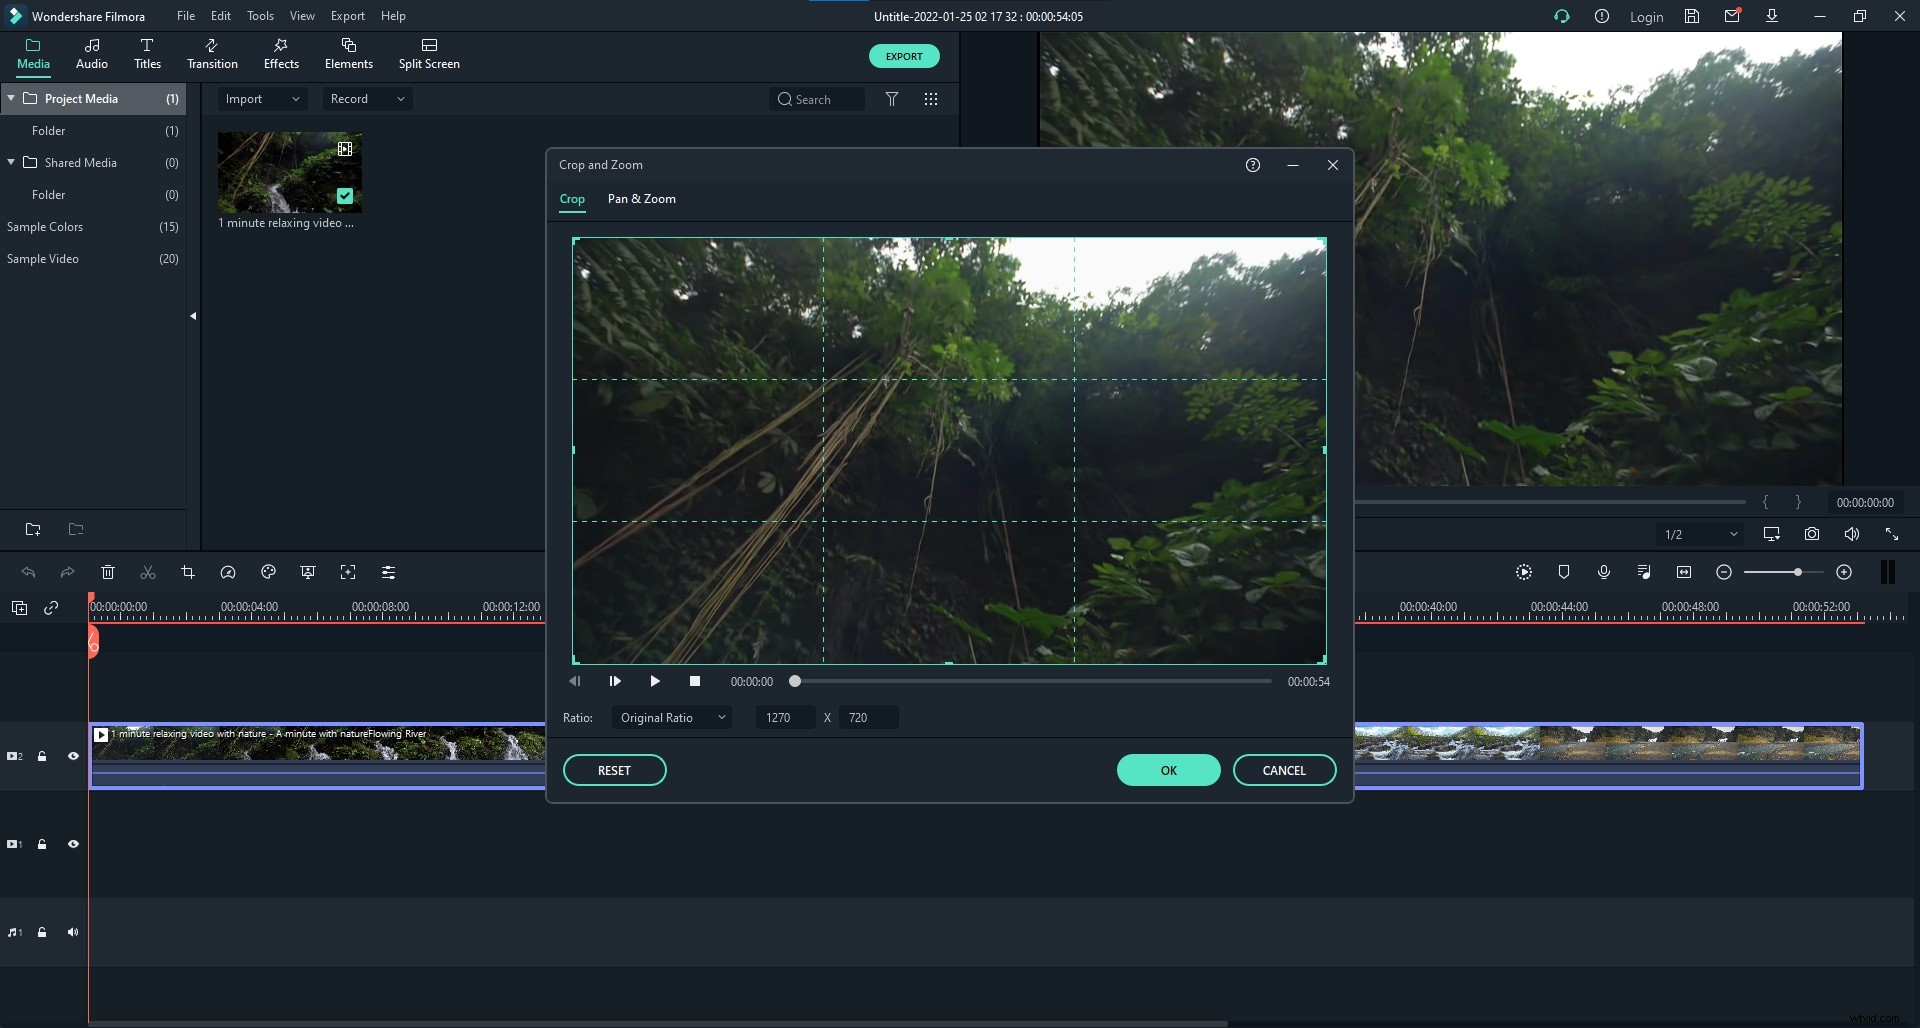Open the Speed control on the toolbar
Viewport: 1920px width, 1028px height.
coord(228,572)
